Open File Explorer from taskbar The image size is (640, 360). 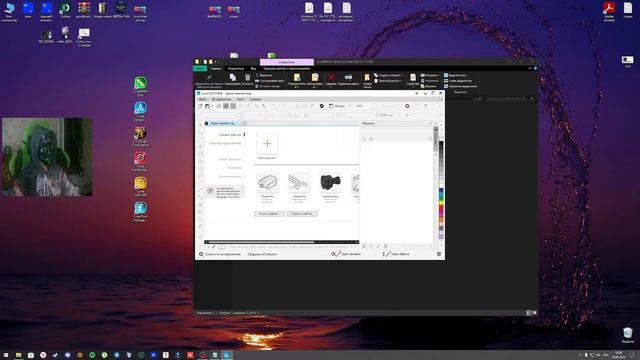pos(18,355)
